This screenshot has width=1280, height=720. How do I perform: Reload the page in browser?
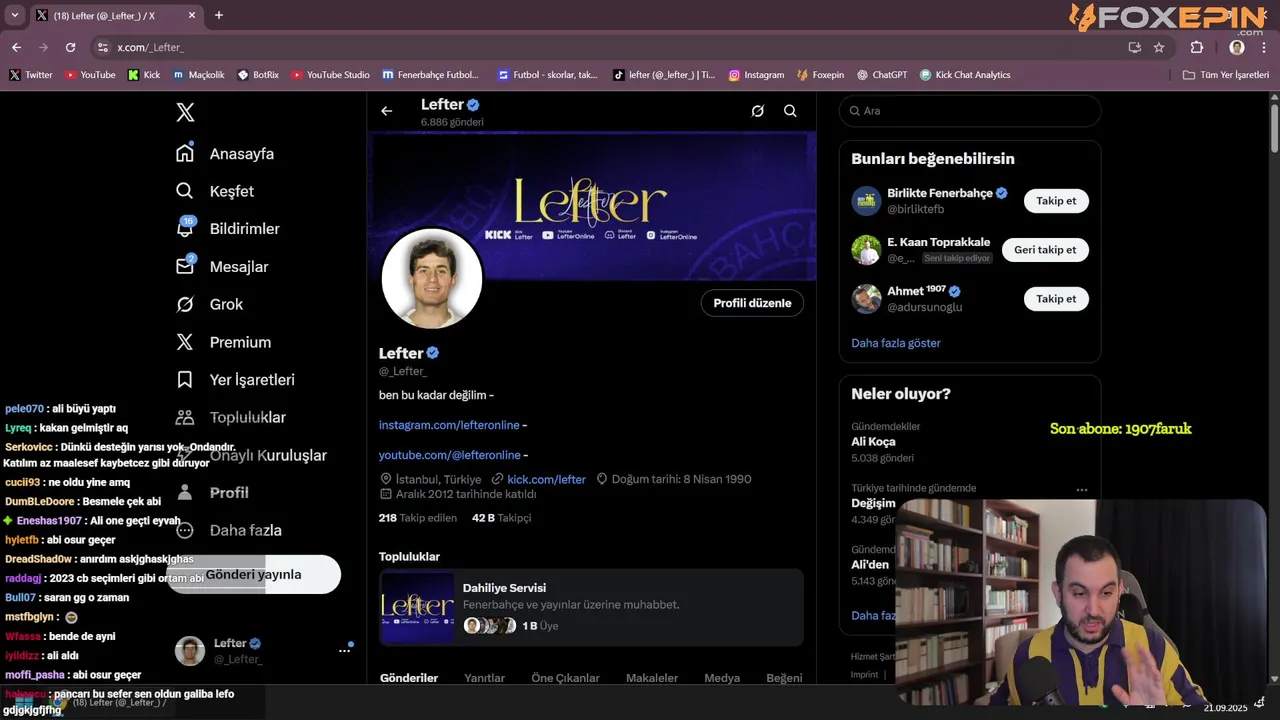pos(70,47)
